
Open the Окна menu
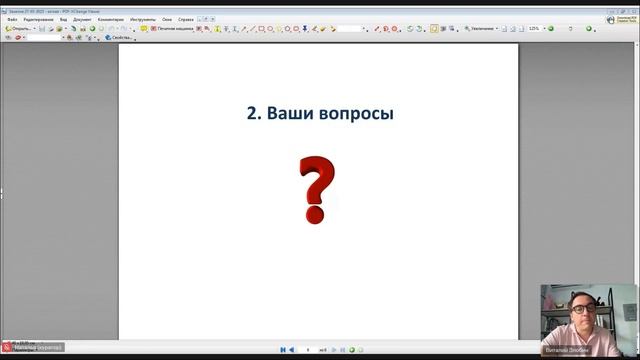coord(167,20)
